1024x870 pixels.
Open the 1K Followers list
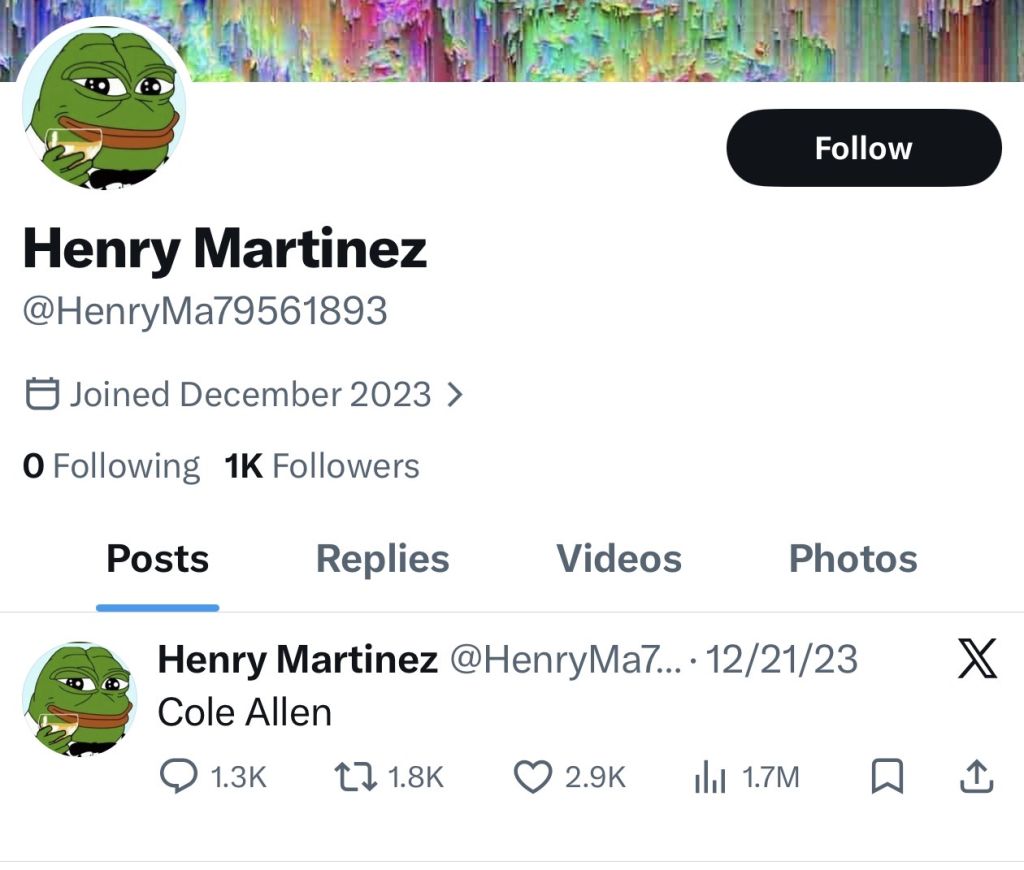[x=321, y=465]
